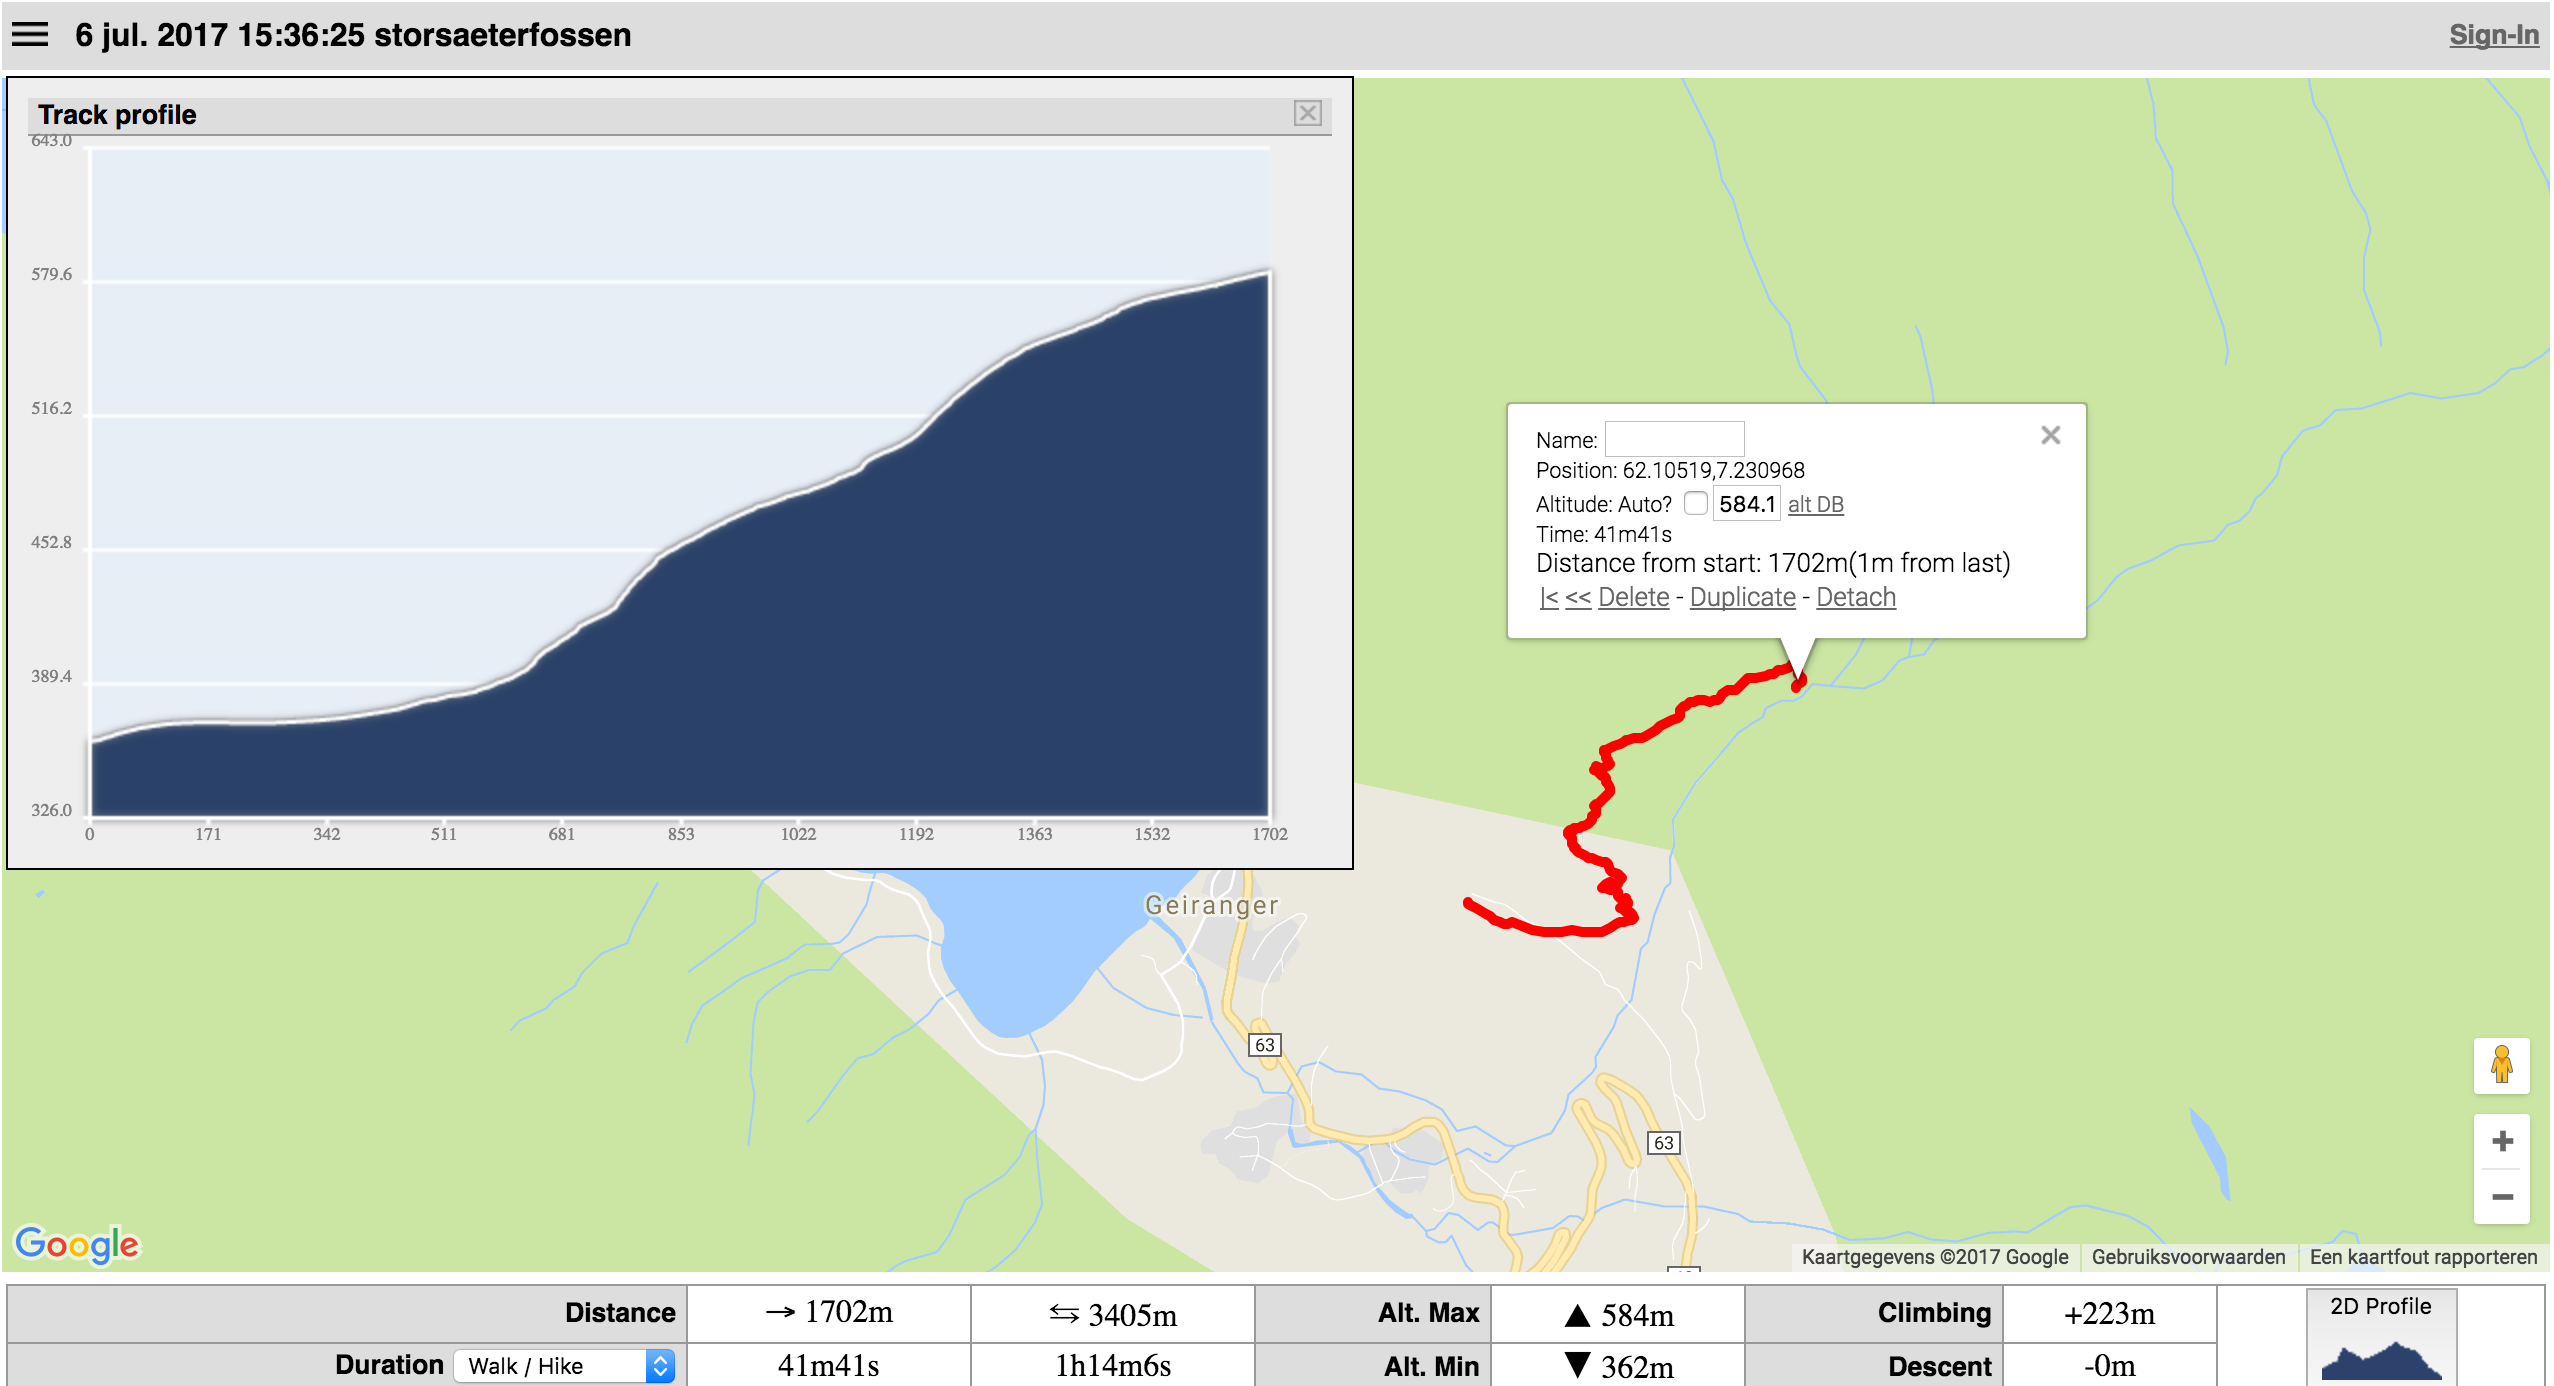Click the Geiranger map label
This screenshot has width=2554, height=1386.
[1211, 905]
